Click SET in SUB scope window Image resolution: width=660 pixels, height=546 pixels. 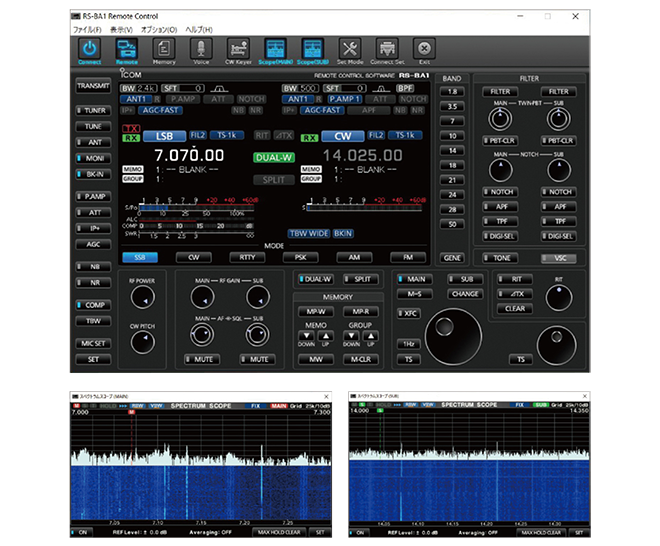[x=579, y=533]
